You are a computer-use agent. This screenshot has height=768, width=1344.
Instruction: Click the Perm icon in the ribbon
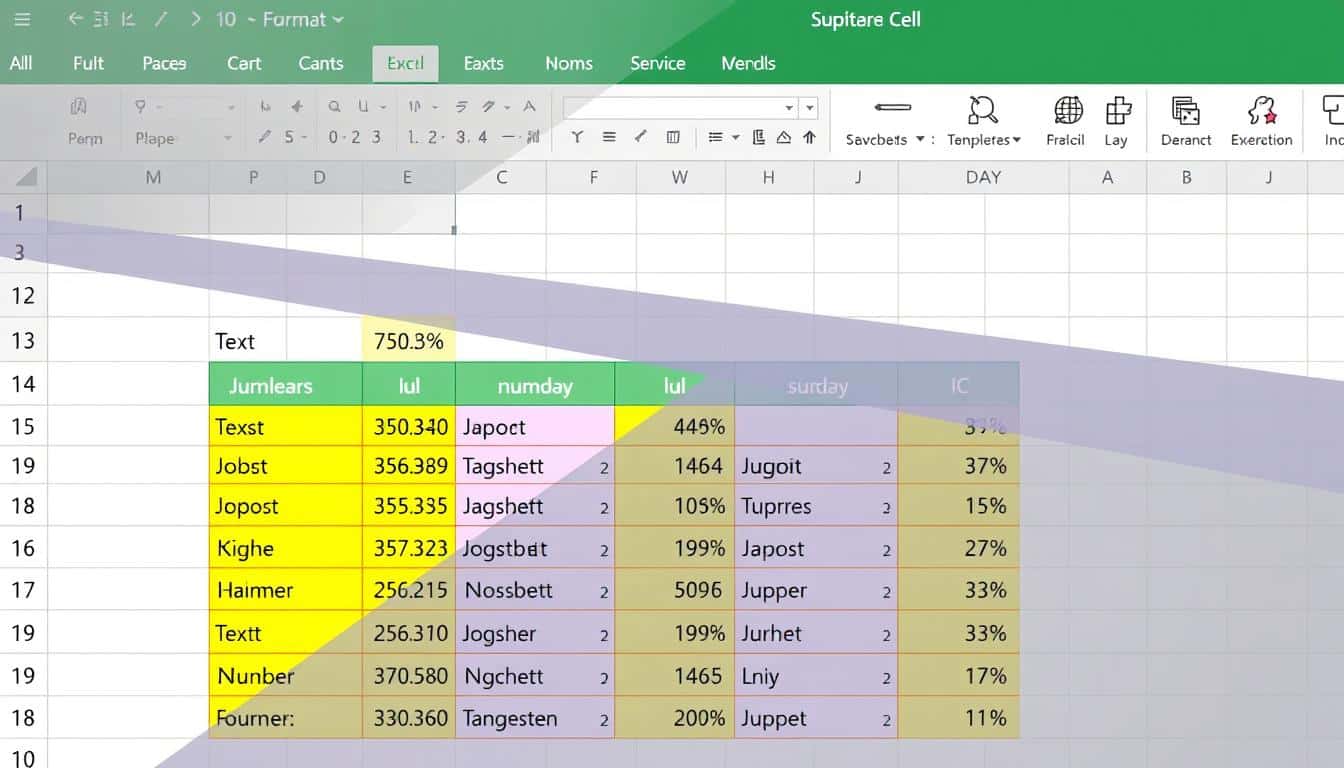80,108
